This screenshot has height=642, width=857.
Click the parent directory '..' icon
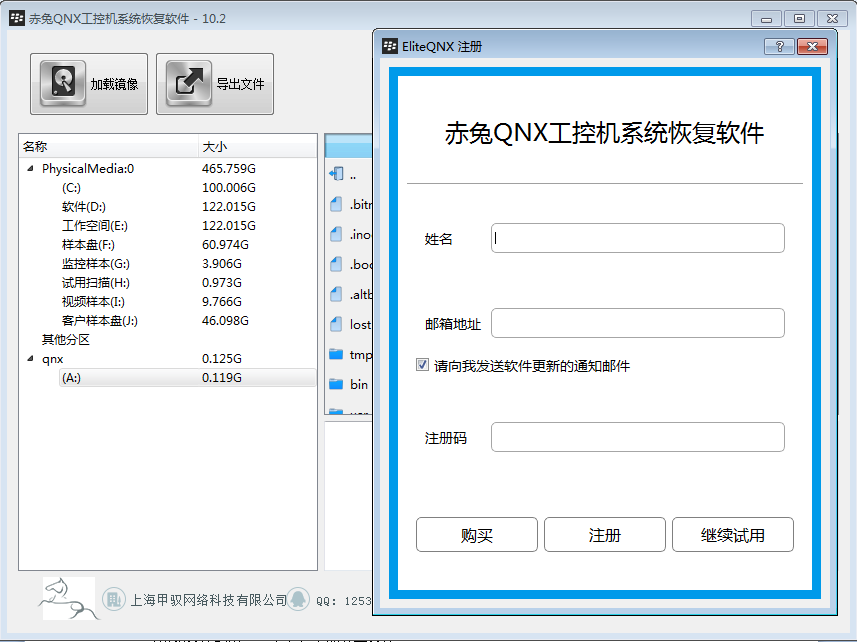pos(336,174)
